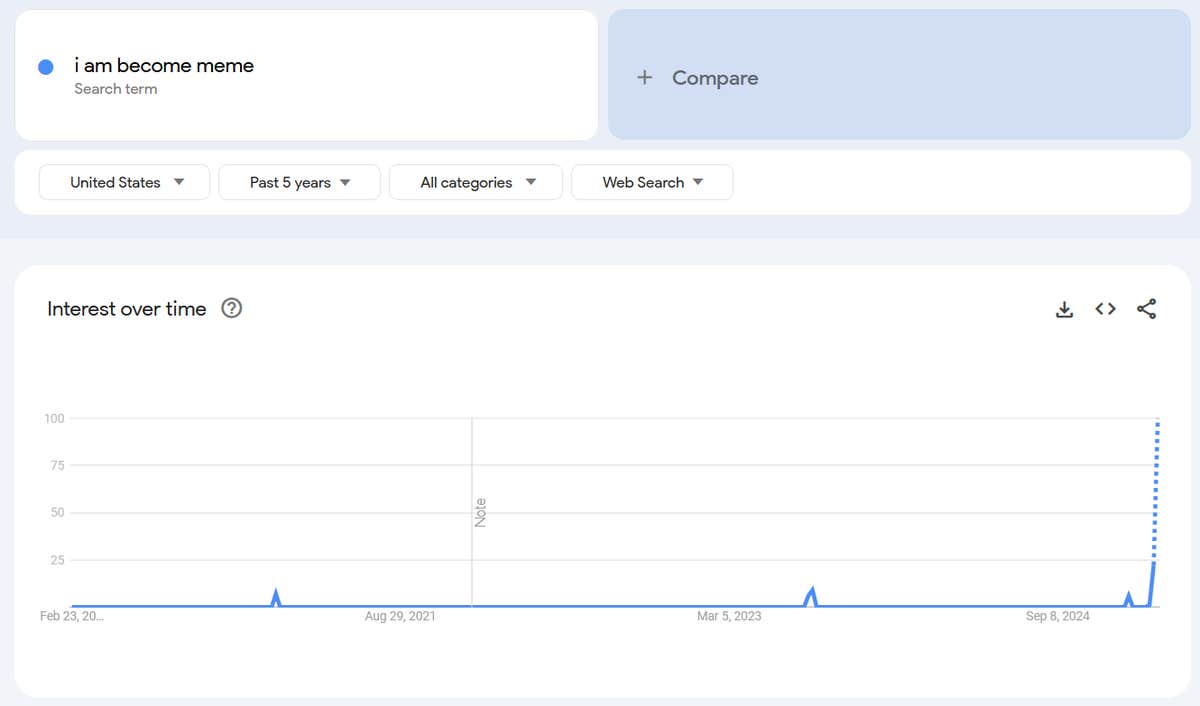Click the blue dot beside the search term
Screen dimensions: 1200x706
point(45,67)
